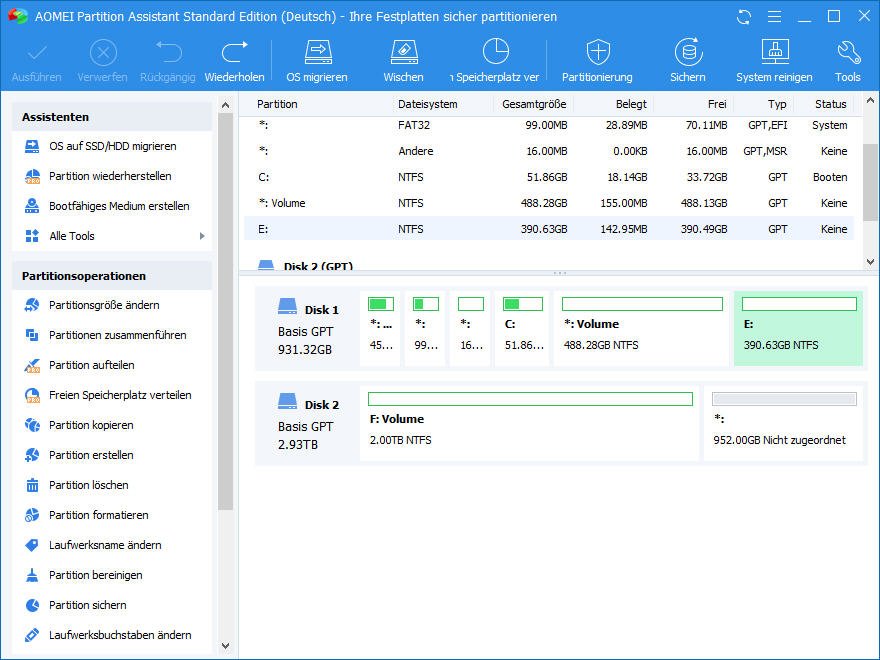
Task: Click the unallocated 952.00GB usage bar
Action: (x=784, y=399)
